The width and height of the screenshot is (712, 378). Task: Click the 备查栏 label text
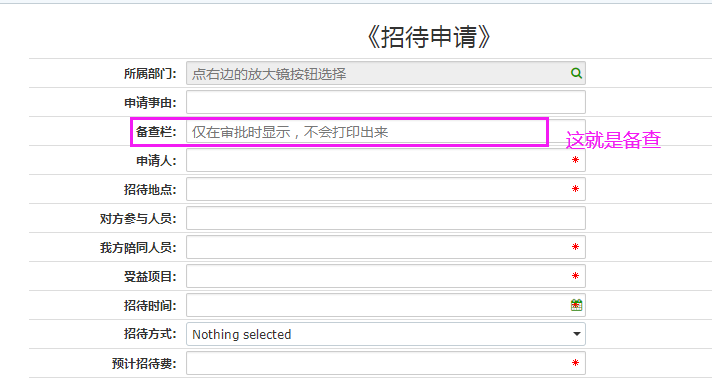click(x=156, y=132)
